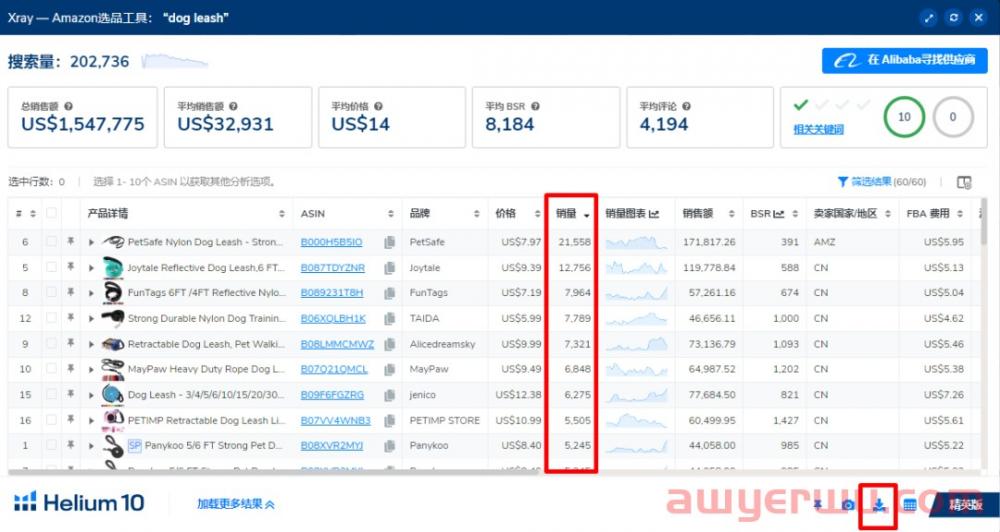Viewport: 1000px width, 532px height.
Task: Expand the Strong Durable Nylon Dog row
Action: coord(91,318)
